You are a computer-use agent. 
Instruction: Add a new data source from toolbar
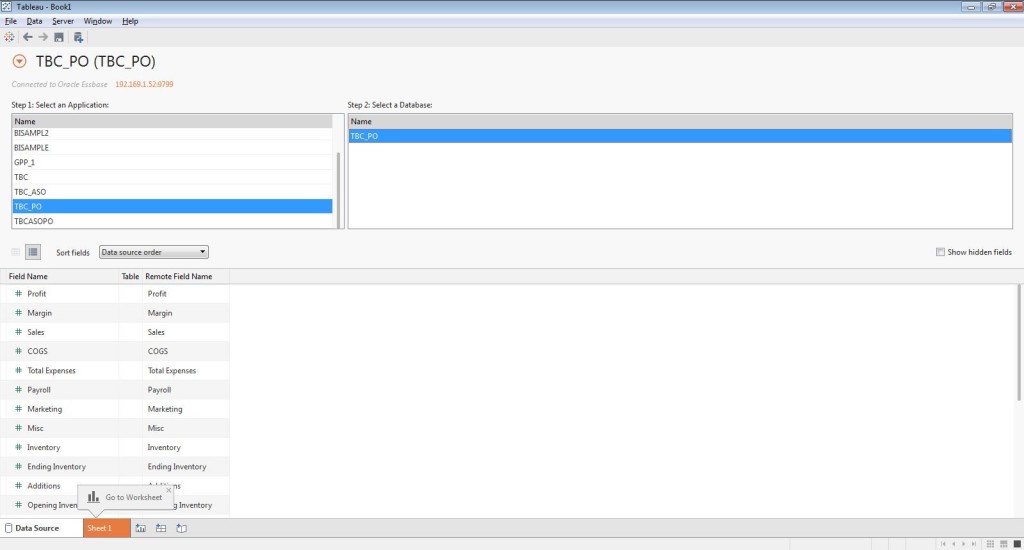click(78, 37)
